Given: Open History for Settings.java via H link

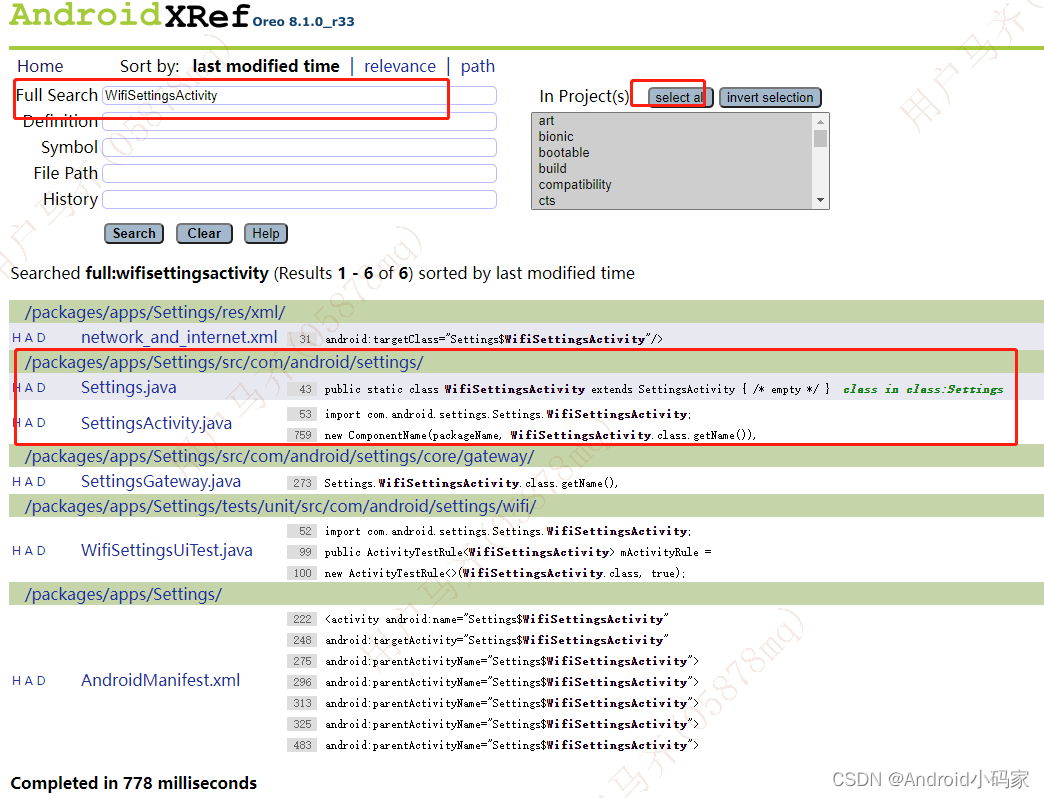Looking at the screenshot, I should click(x=17, y=388).
